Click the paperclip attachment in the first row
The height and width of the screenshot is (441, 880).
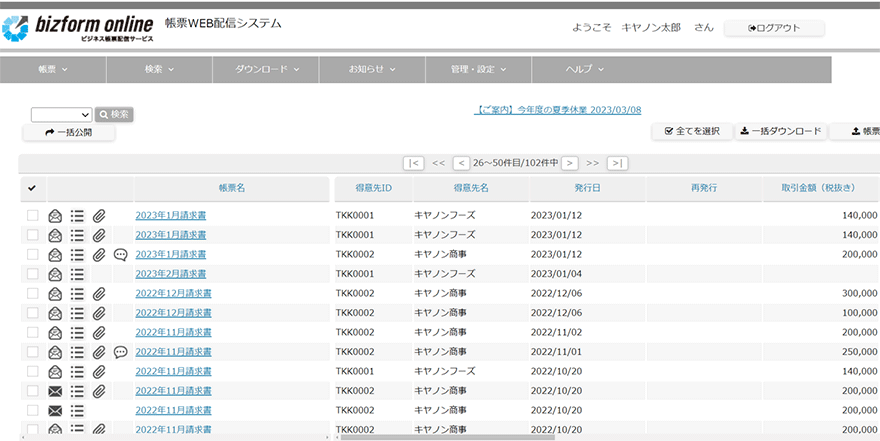point(99,215)
